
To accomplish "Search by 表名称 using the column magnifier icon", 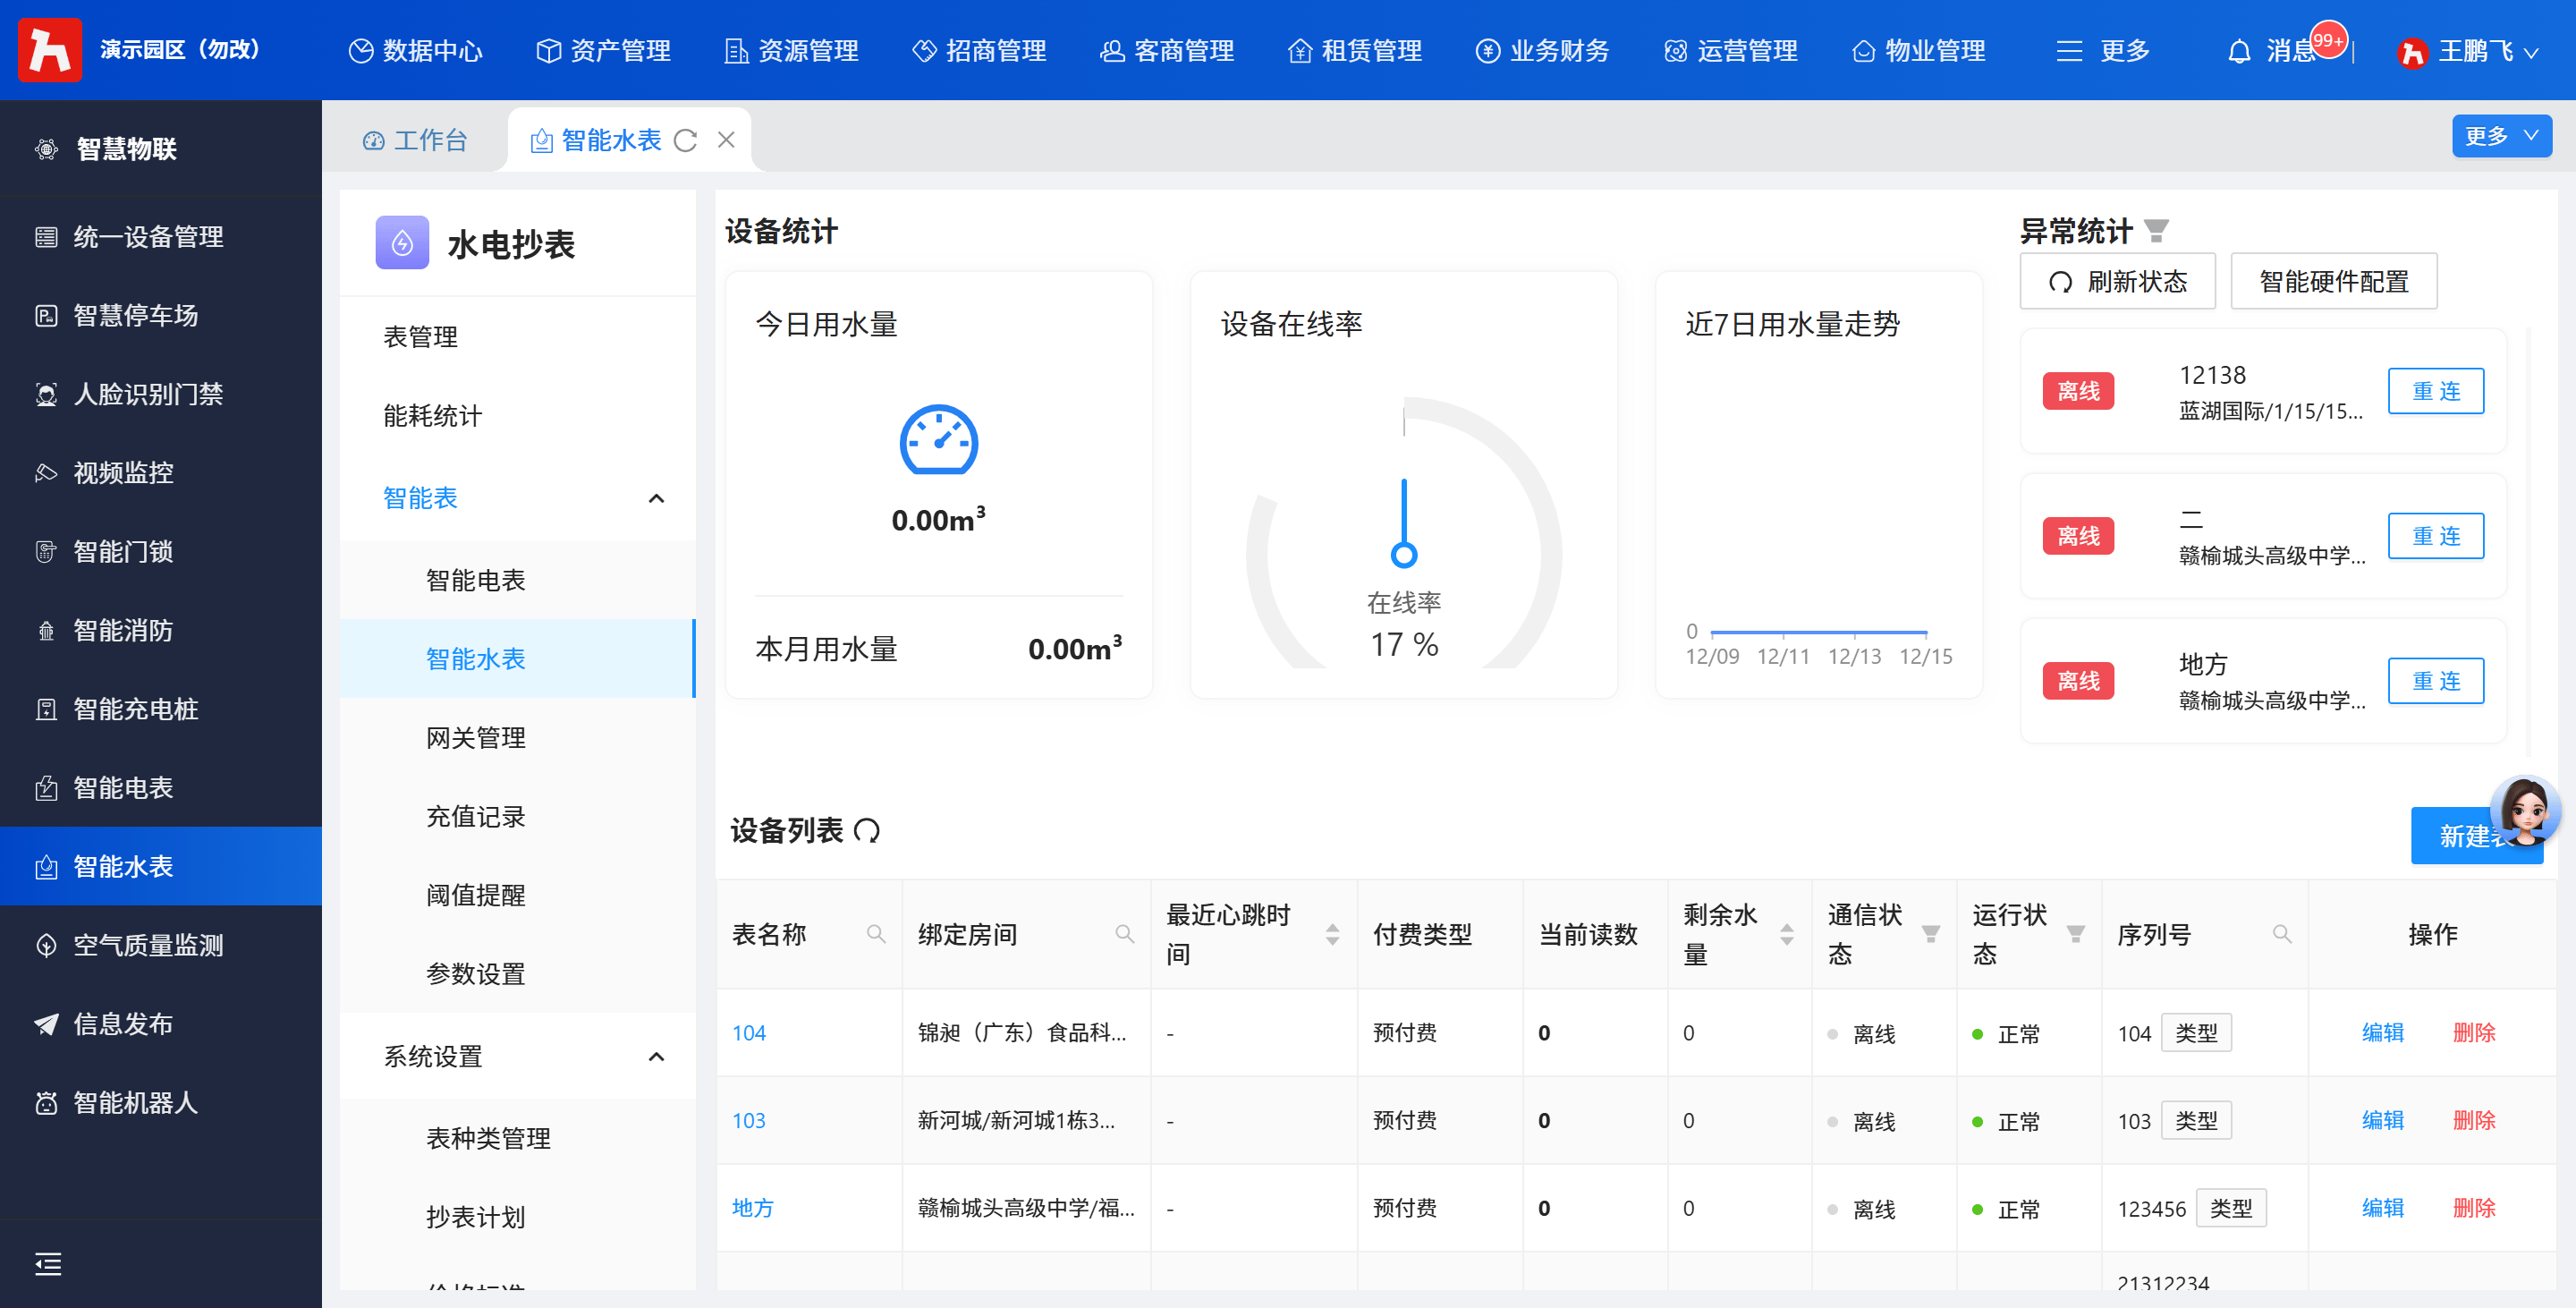I will (x=876, y=934).
